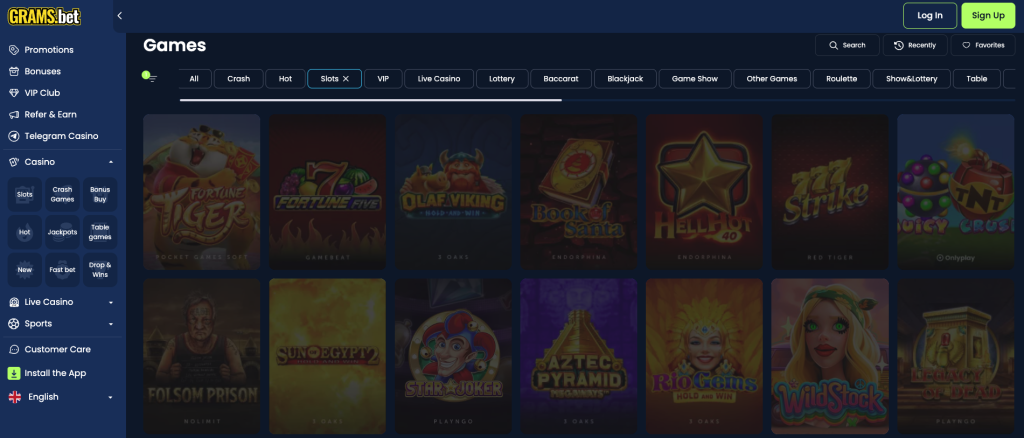Open the New games tile
The image size is (1024, 438).
[25, 270]
